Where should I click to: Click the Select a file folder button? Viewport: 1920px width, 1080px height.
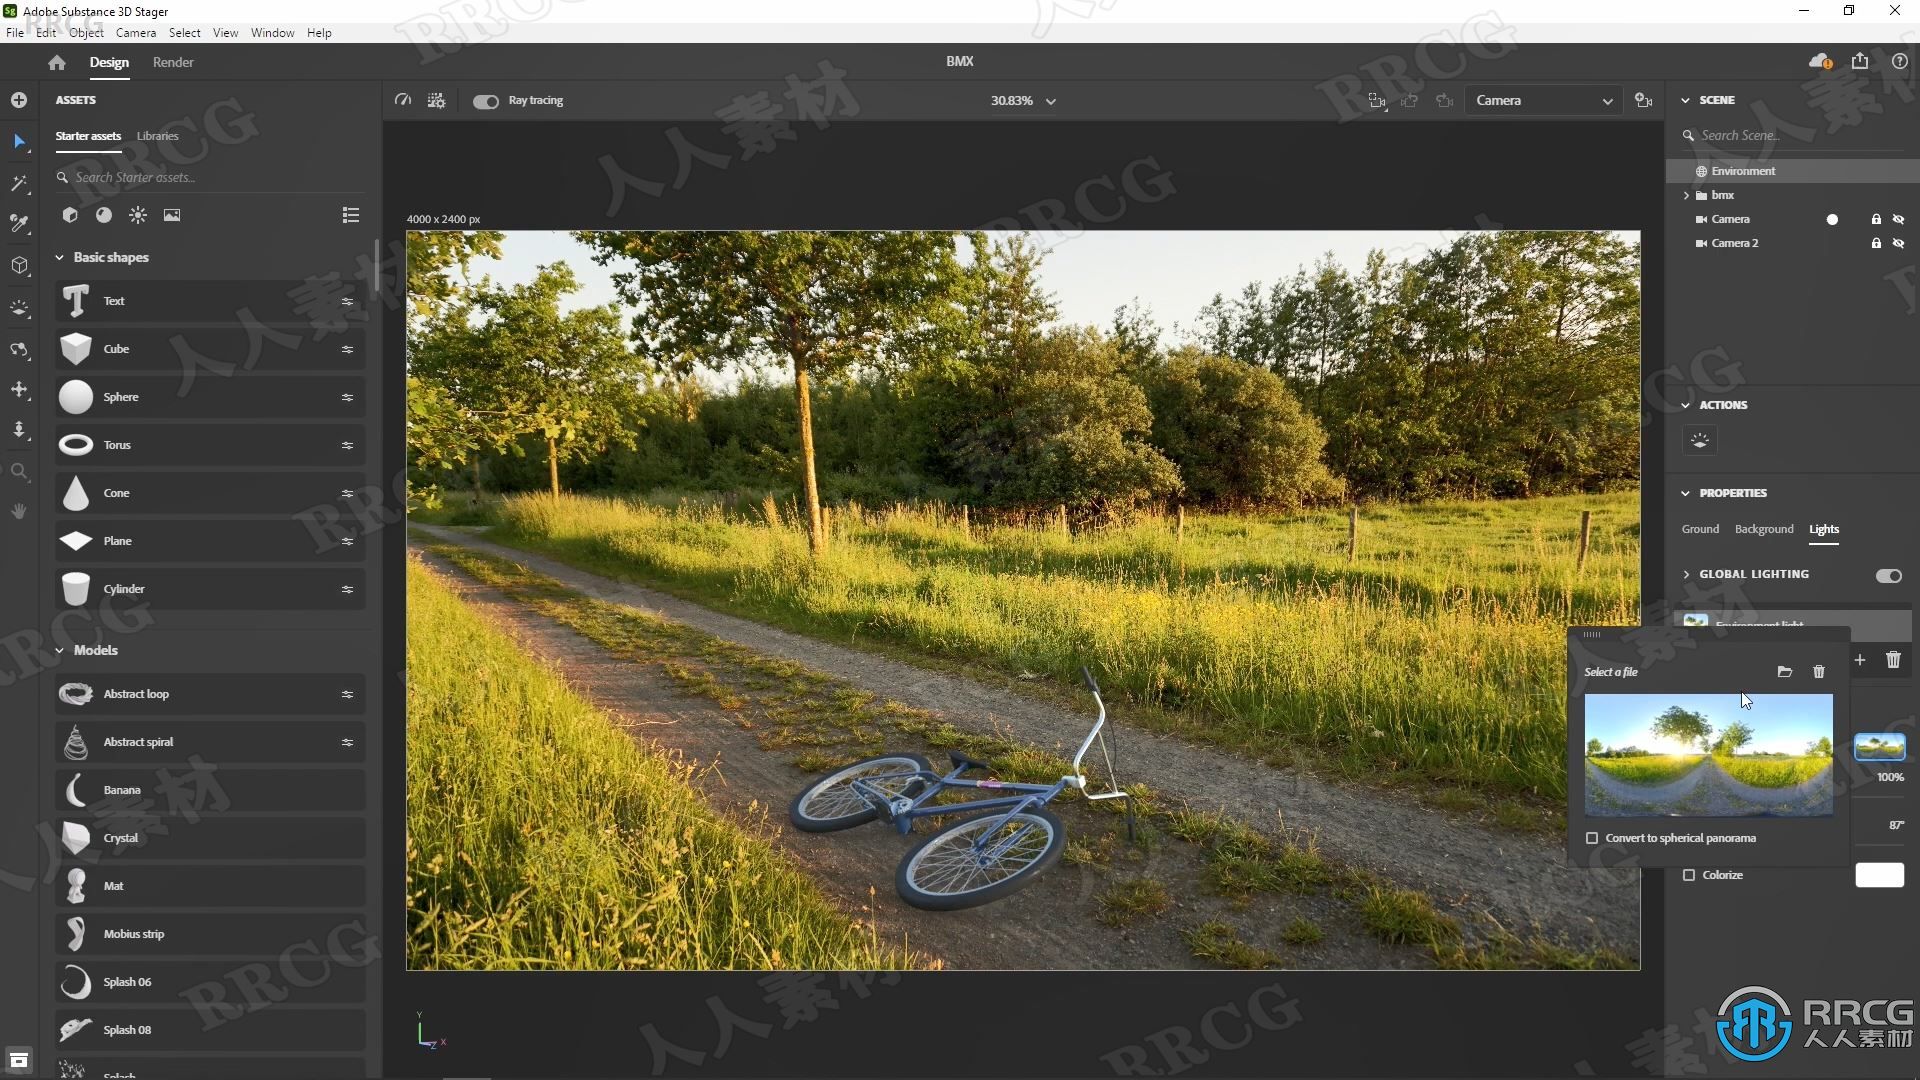click(1785, 671)
